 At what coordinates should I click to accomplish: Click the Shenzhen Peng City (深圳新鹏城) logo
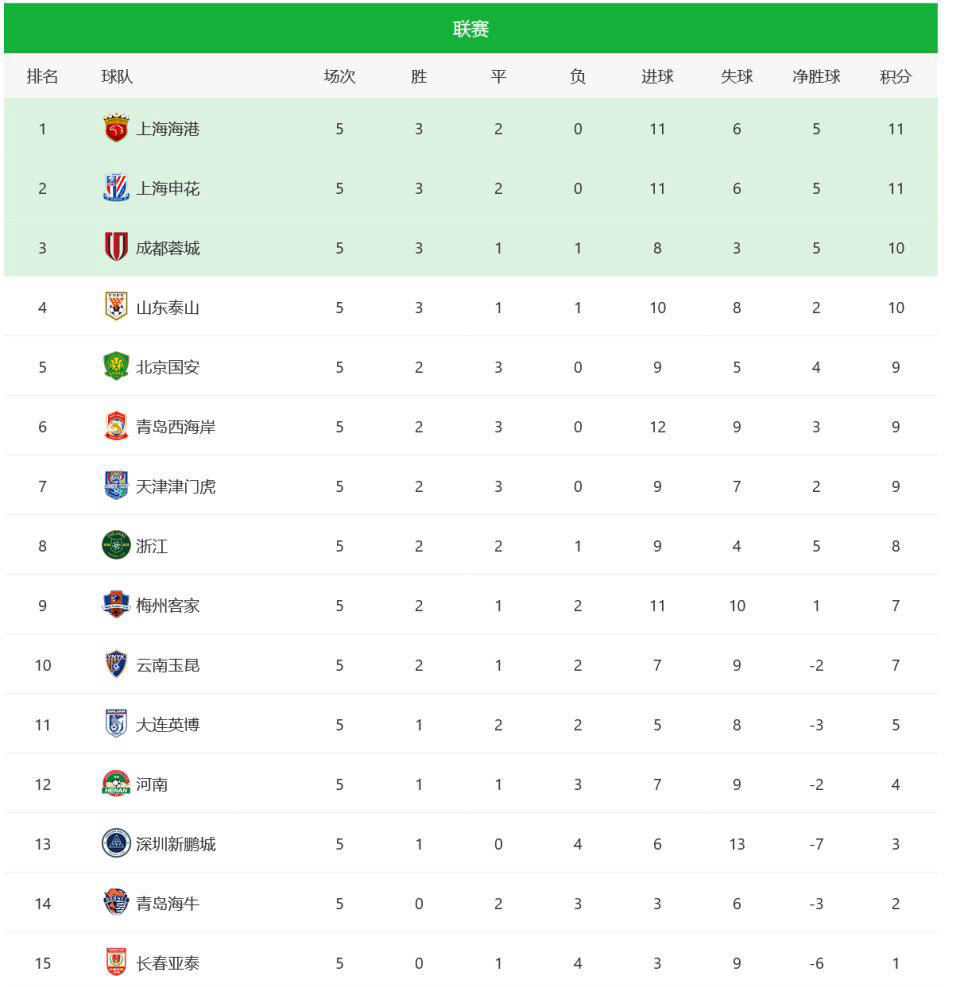(x=116, y=843)
